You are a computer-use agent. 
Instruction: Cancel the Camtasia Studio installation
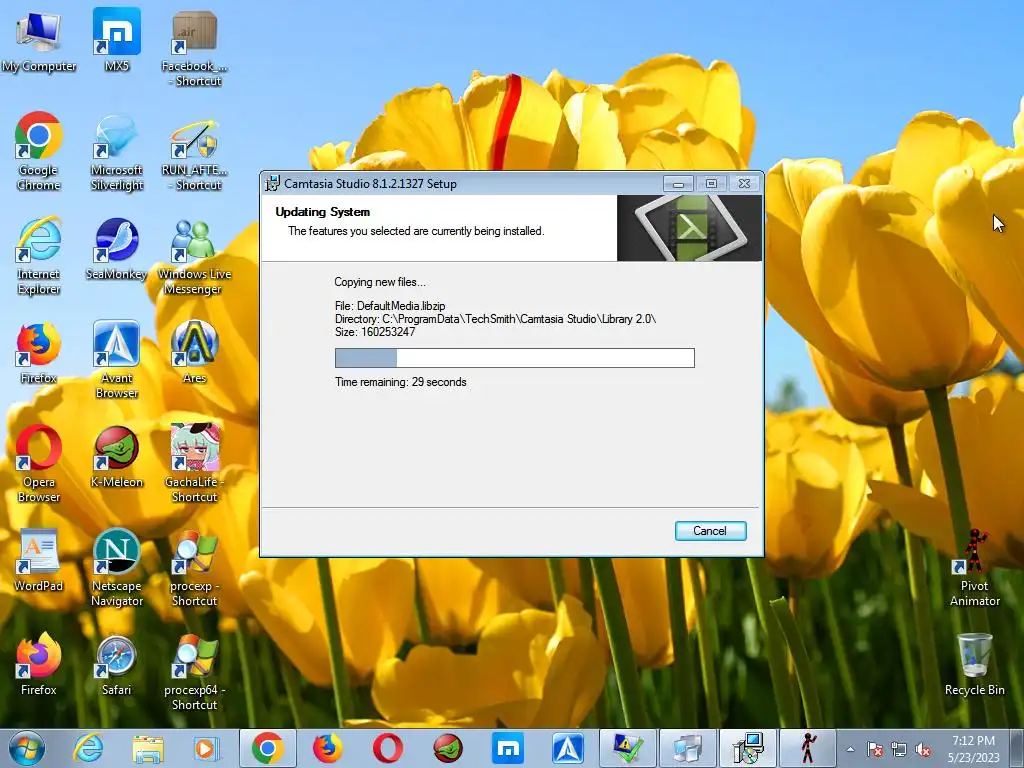(x=710, y=531)
